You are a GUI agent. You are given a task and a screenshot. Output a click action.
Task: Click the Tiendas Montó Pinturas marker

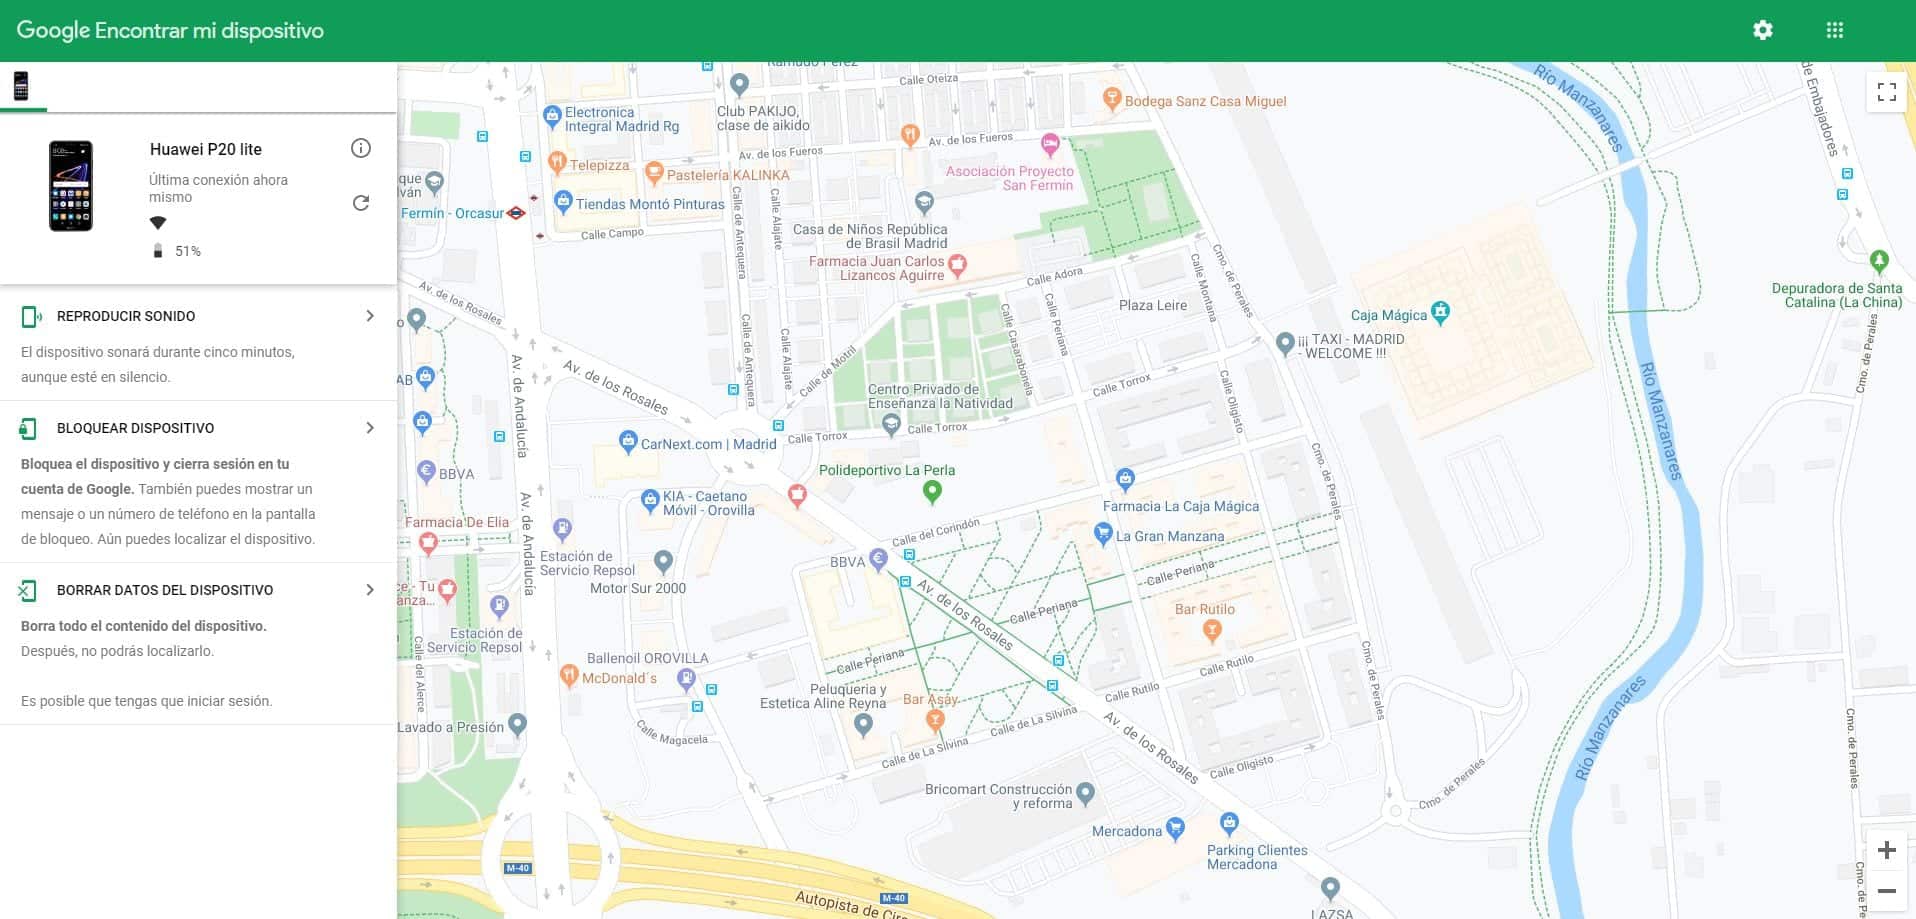click(x=563, y=201)
